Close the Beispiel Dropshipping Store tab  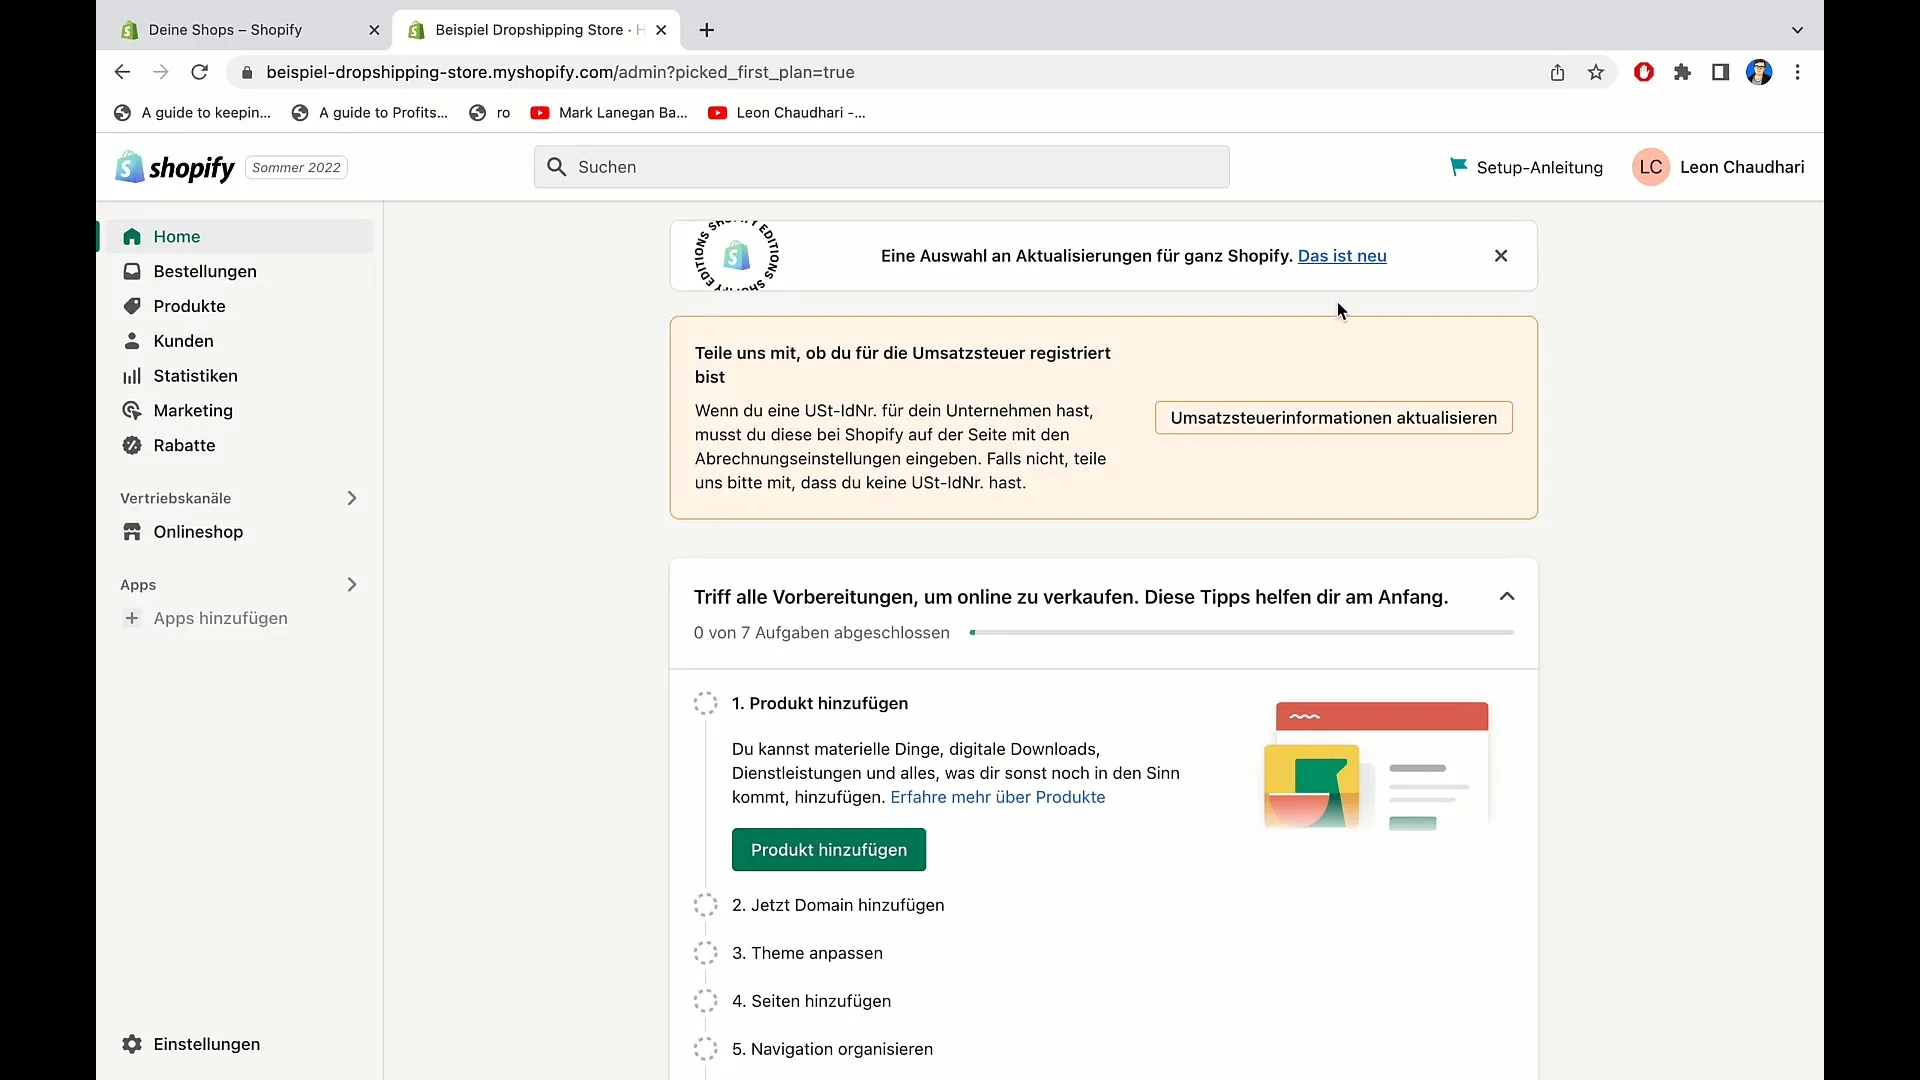661,30
